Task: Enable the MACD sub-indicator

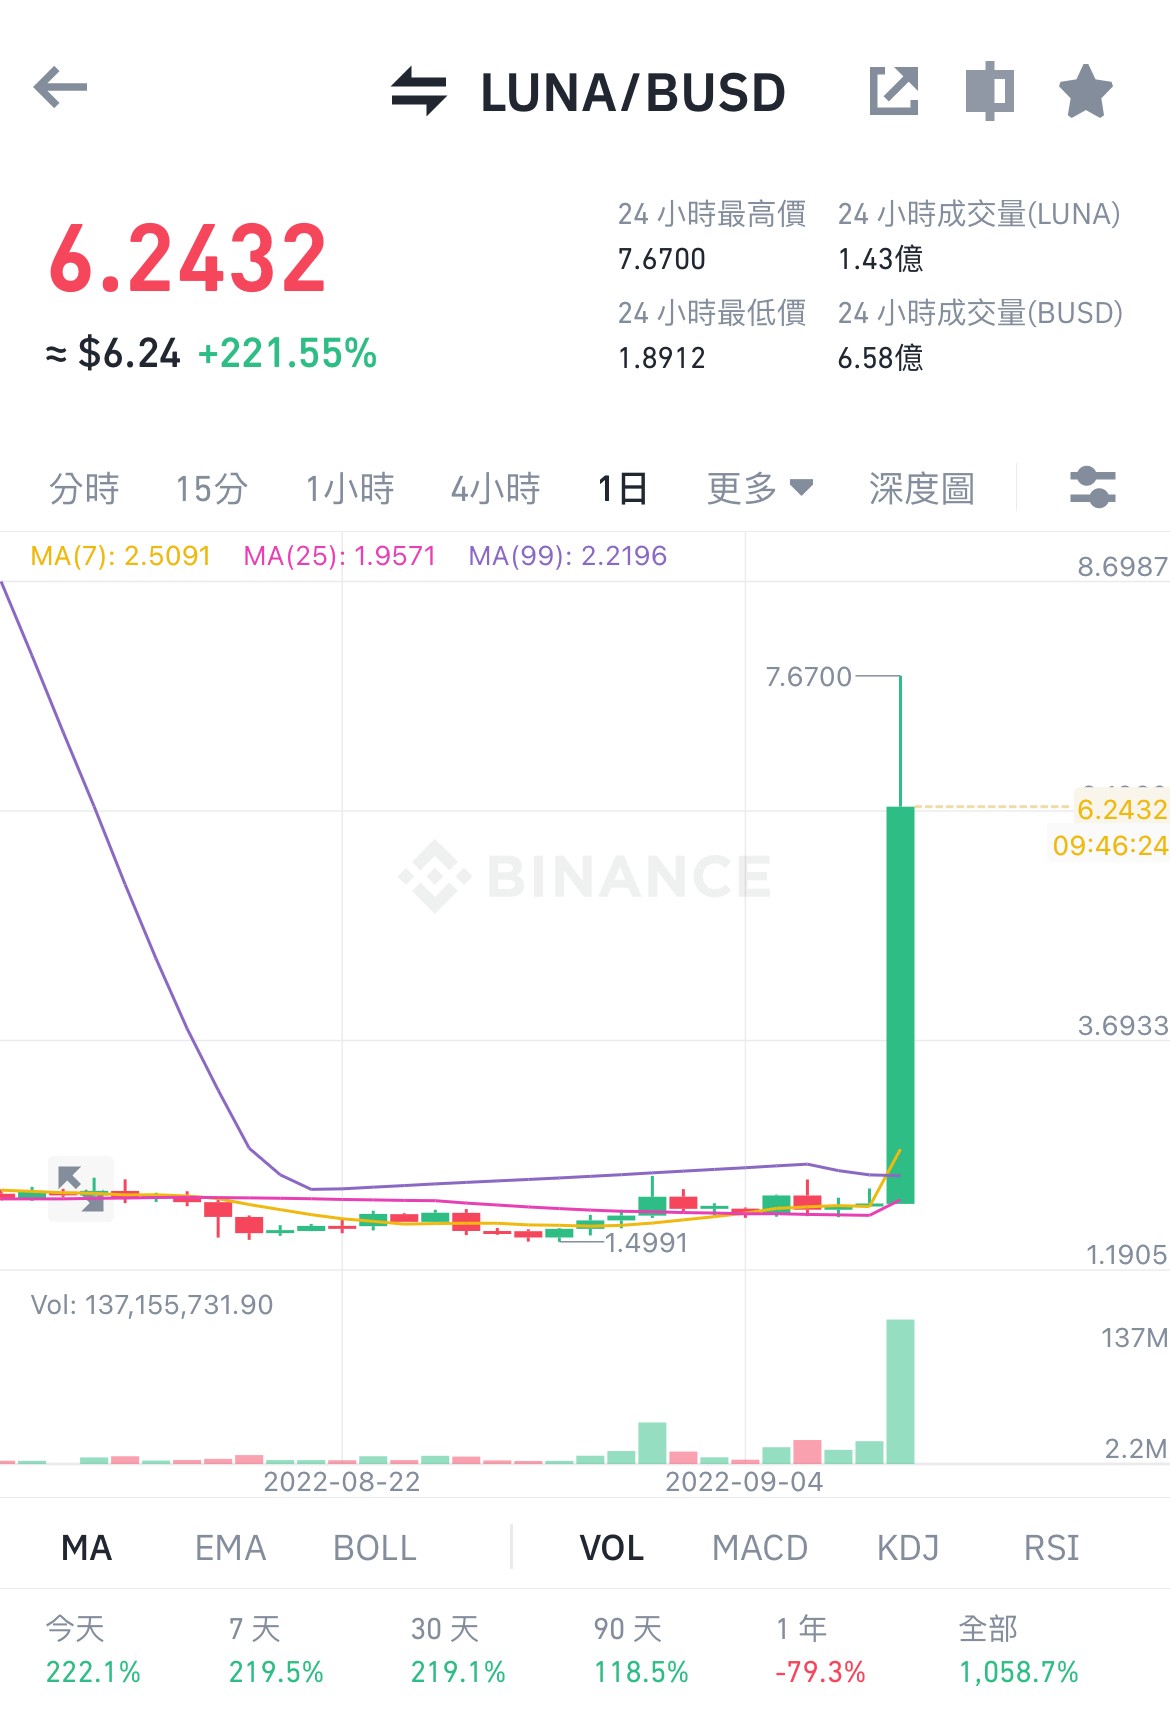Action: [x=760, y=1548]
